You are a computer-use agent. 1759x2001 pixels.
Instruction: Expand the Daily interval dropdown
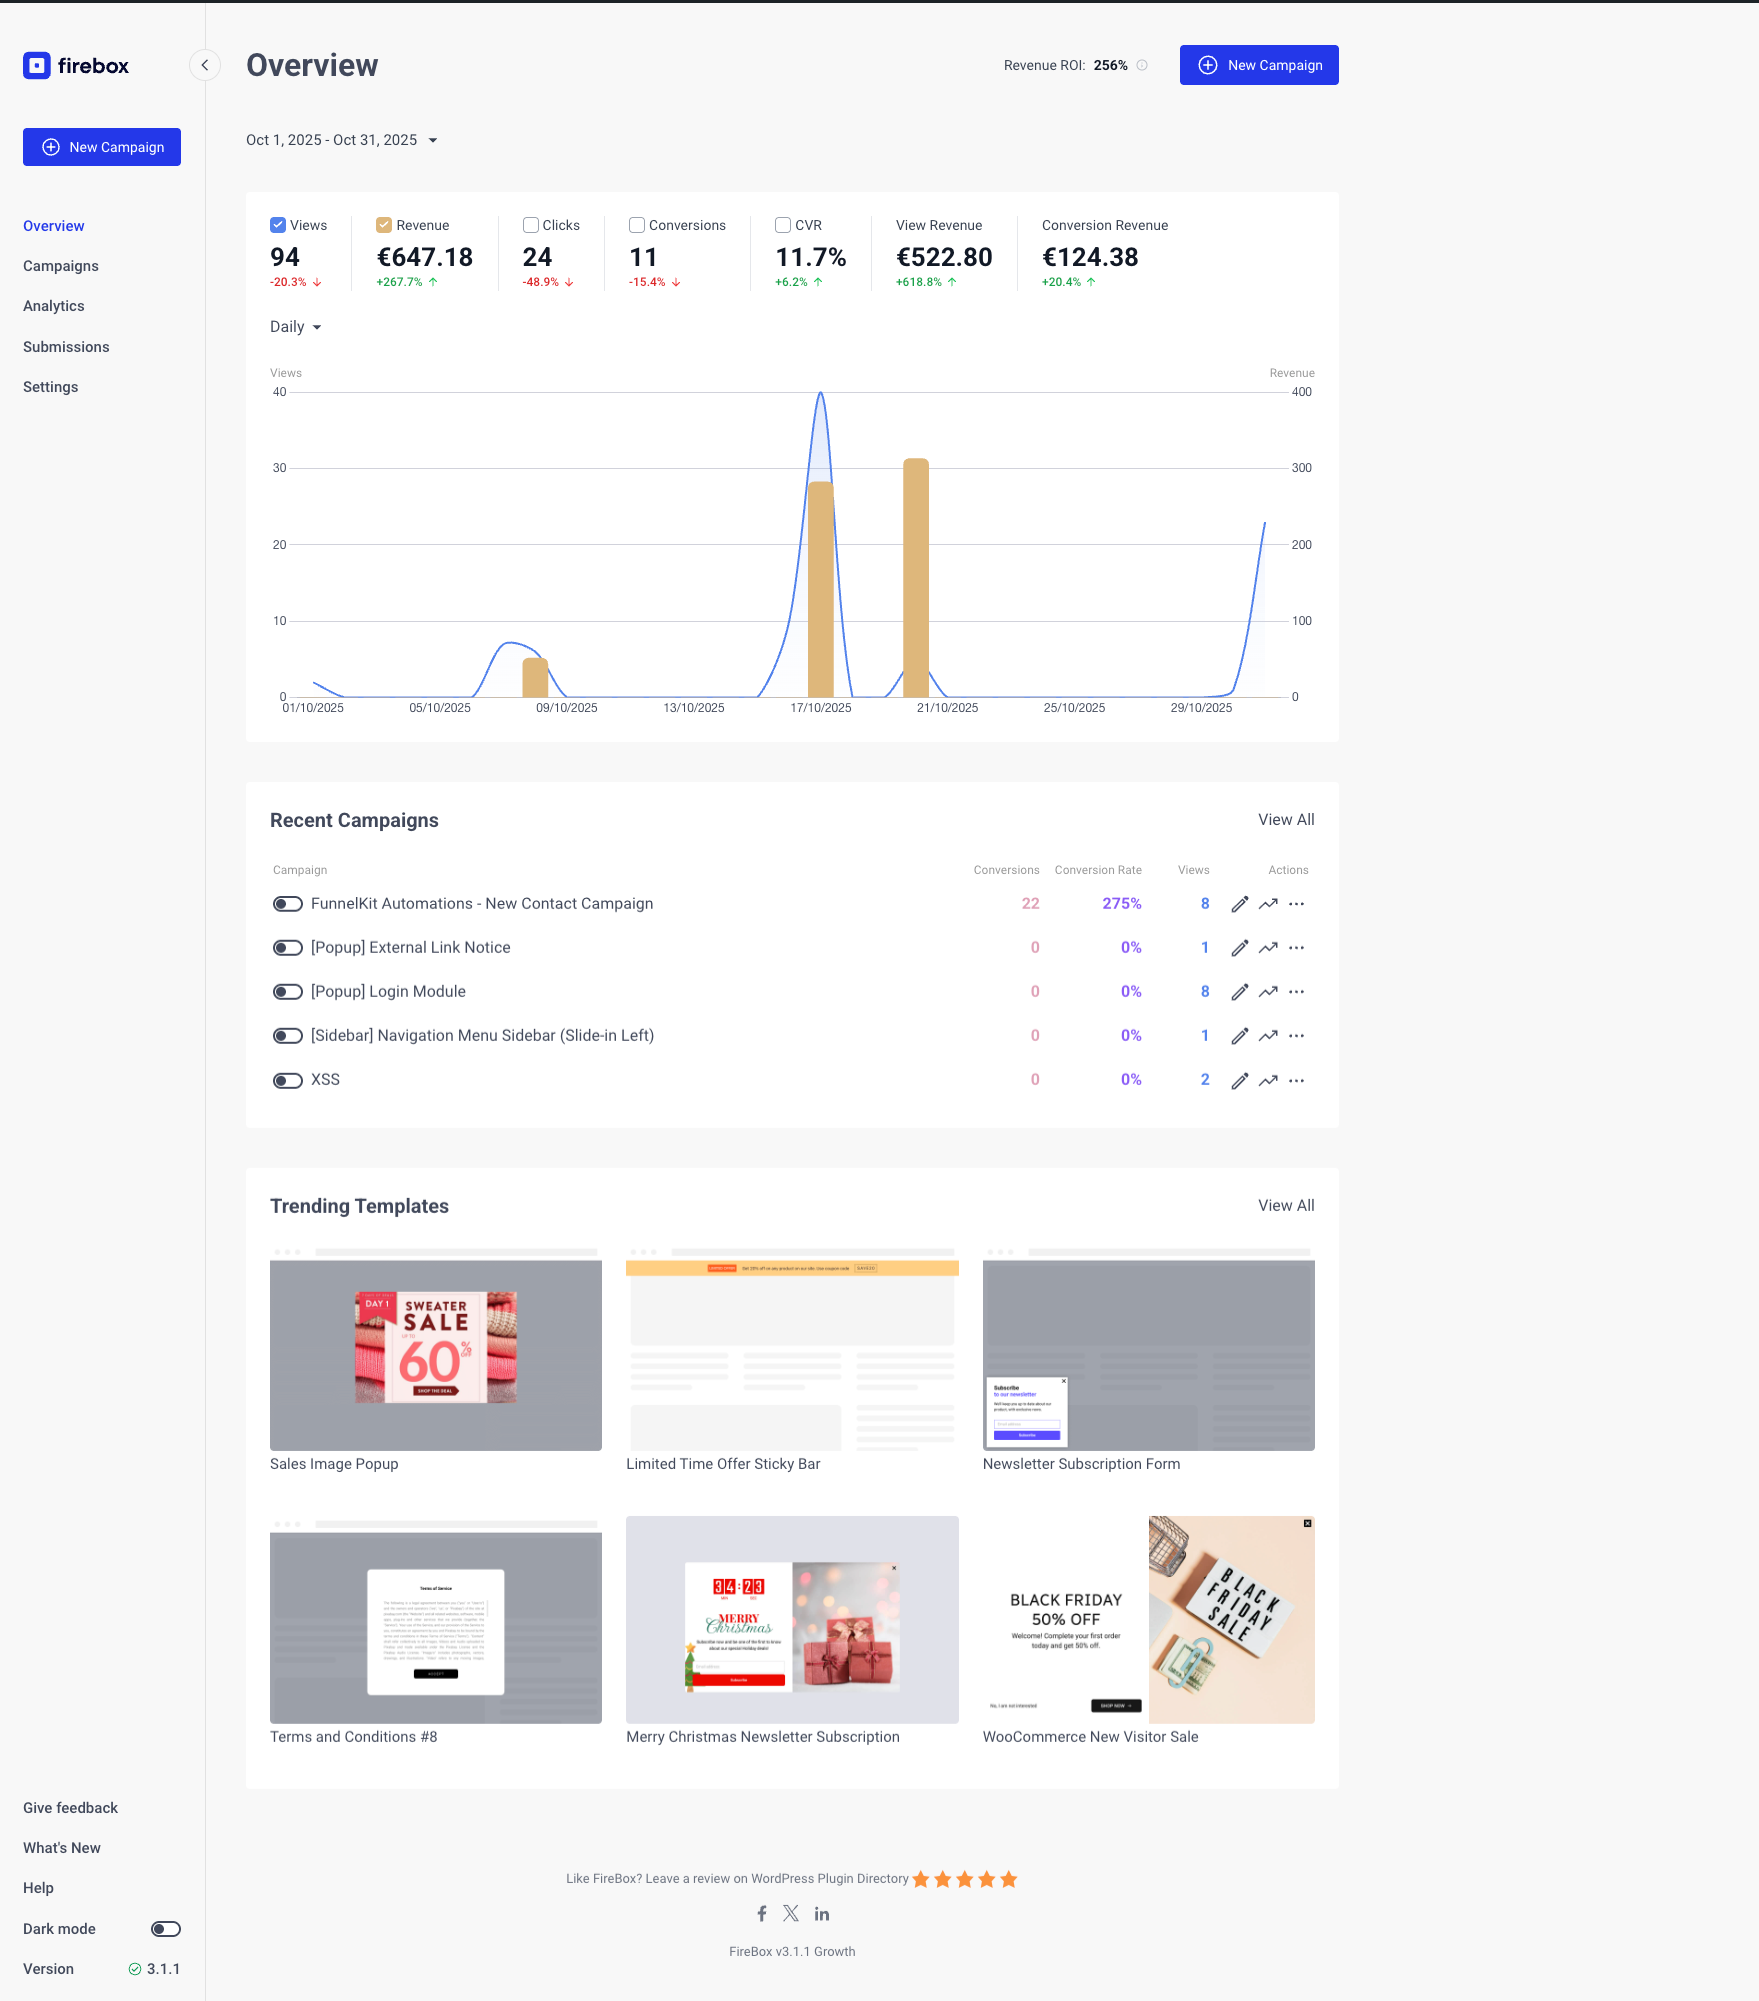click(296, 327)
